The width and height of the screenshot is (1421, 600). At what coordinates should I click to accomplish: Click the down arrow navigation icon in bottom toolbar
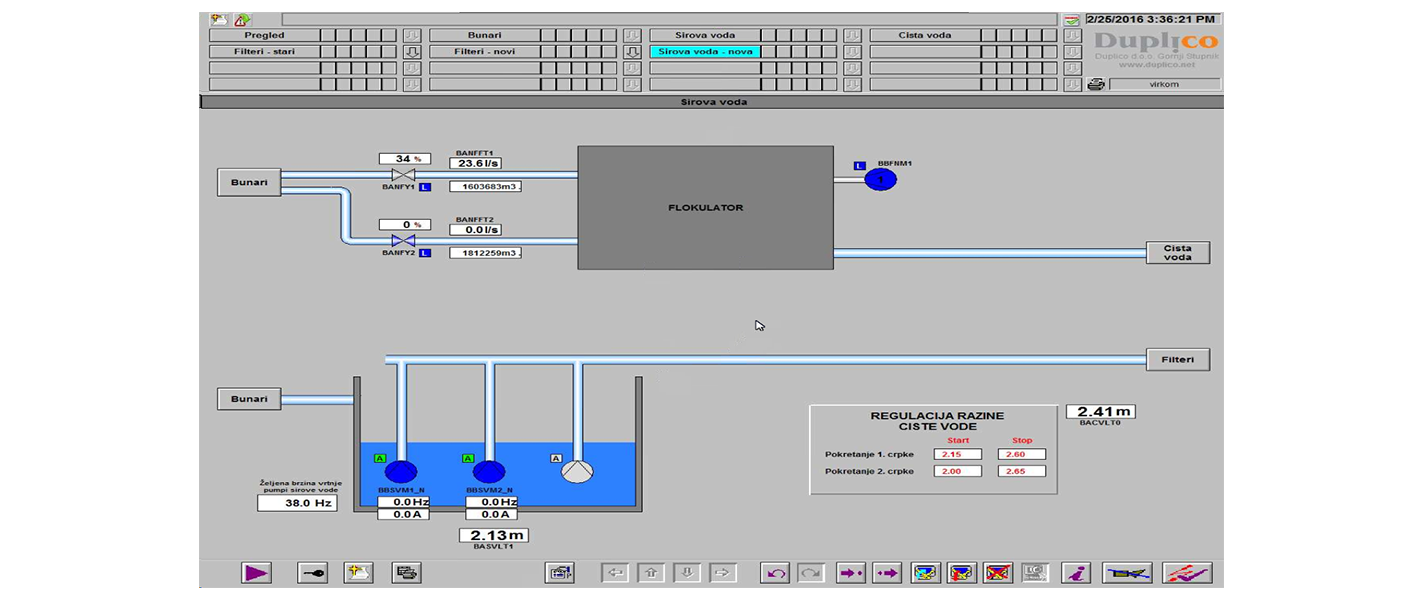pos(687,573)
